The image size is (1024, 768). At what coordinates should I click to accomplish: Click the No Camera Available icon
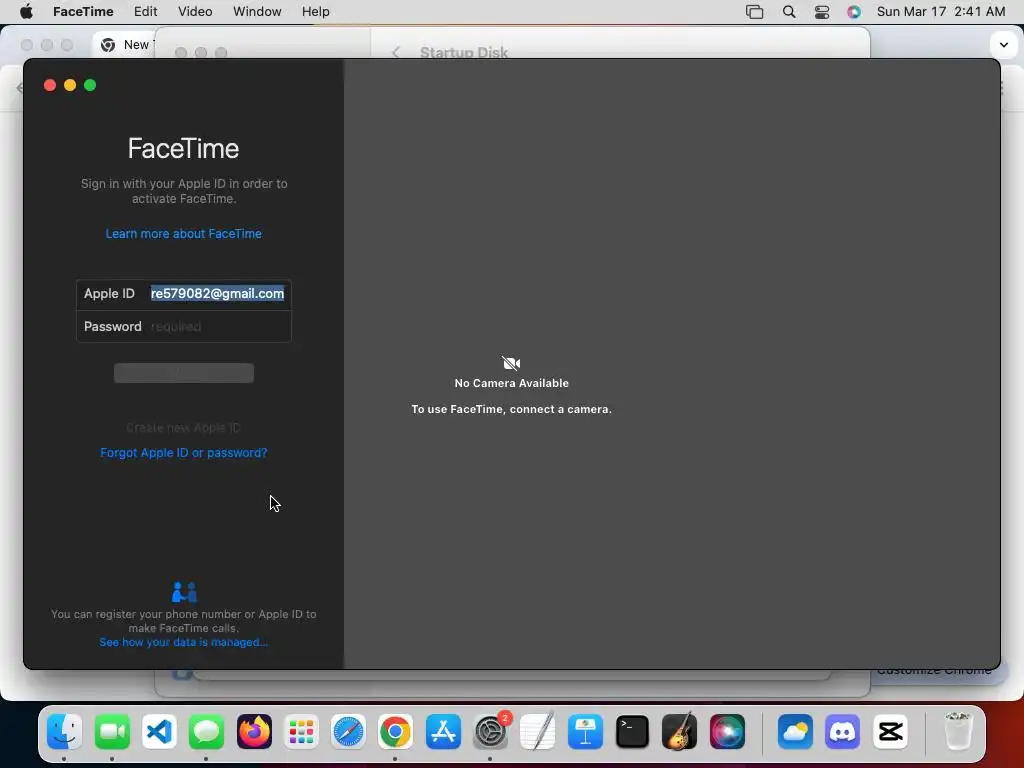pos(511,363)
